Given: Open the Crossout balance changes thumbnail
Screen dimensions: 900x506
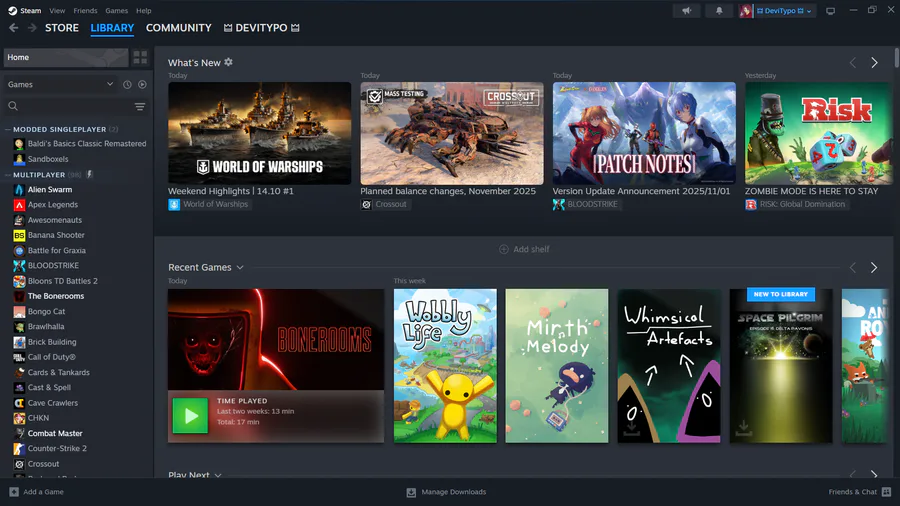Looking at the screenshot, I should tap(452, 133).
